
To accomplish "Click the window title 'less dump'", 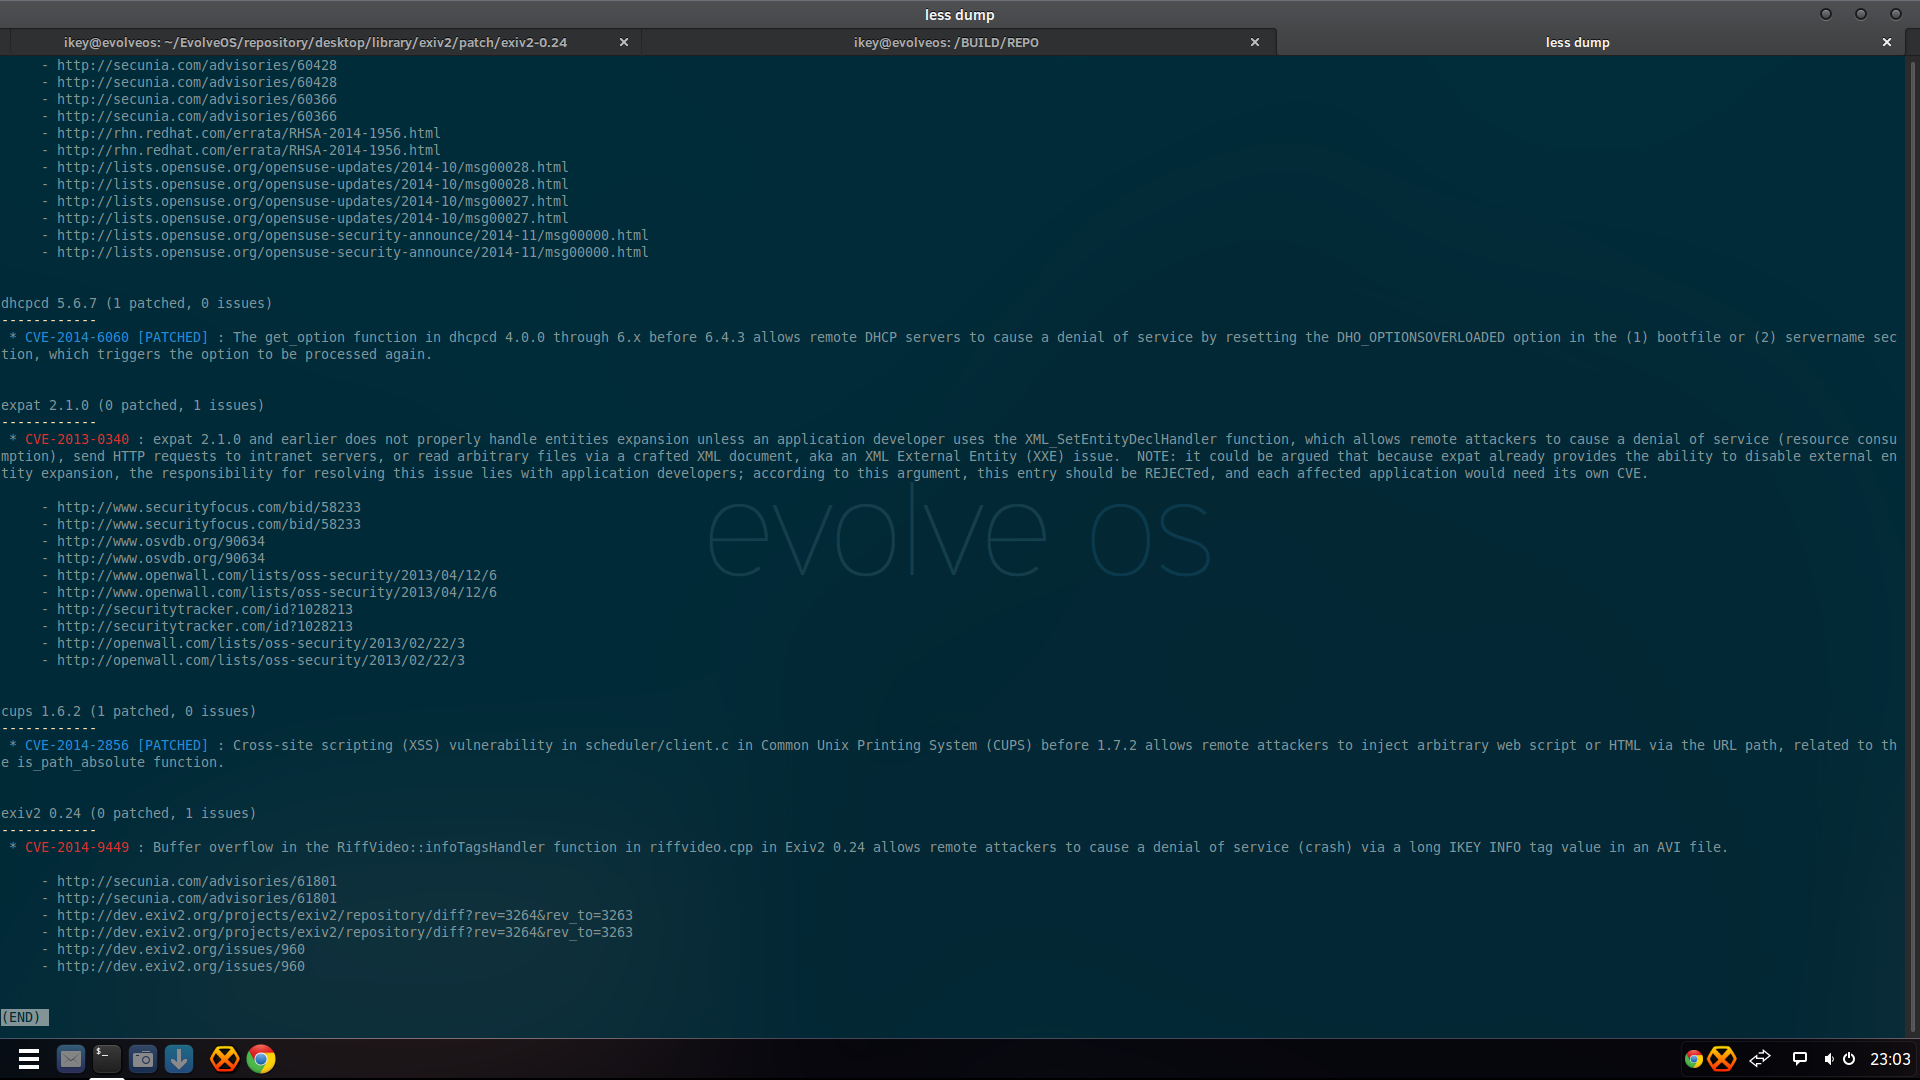I will (959, 14).
